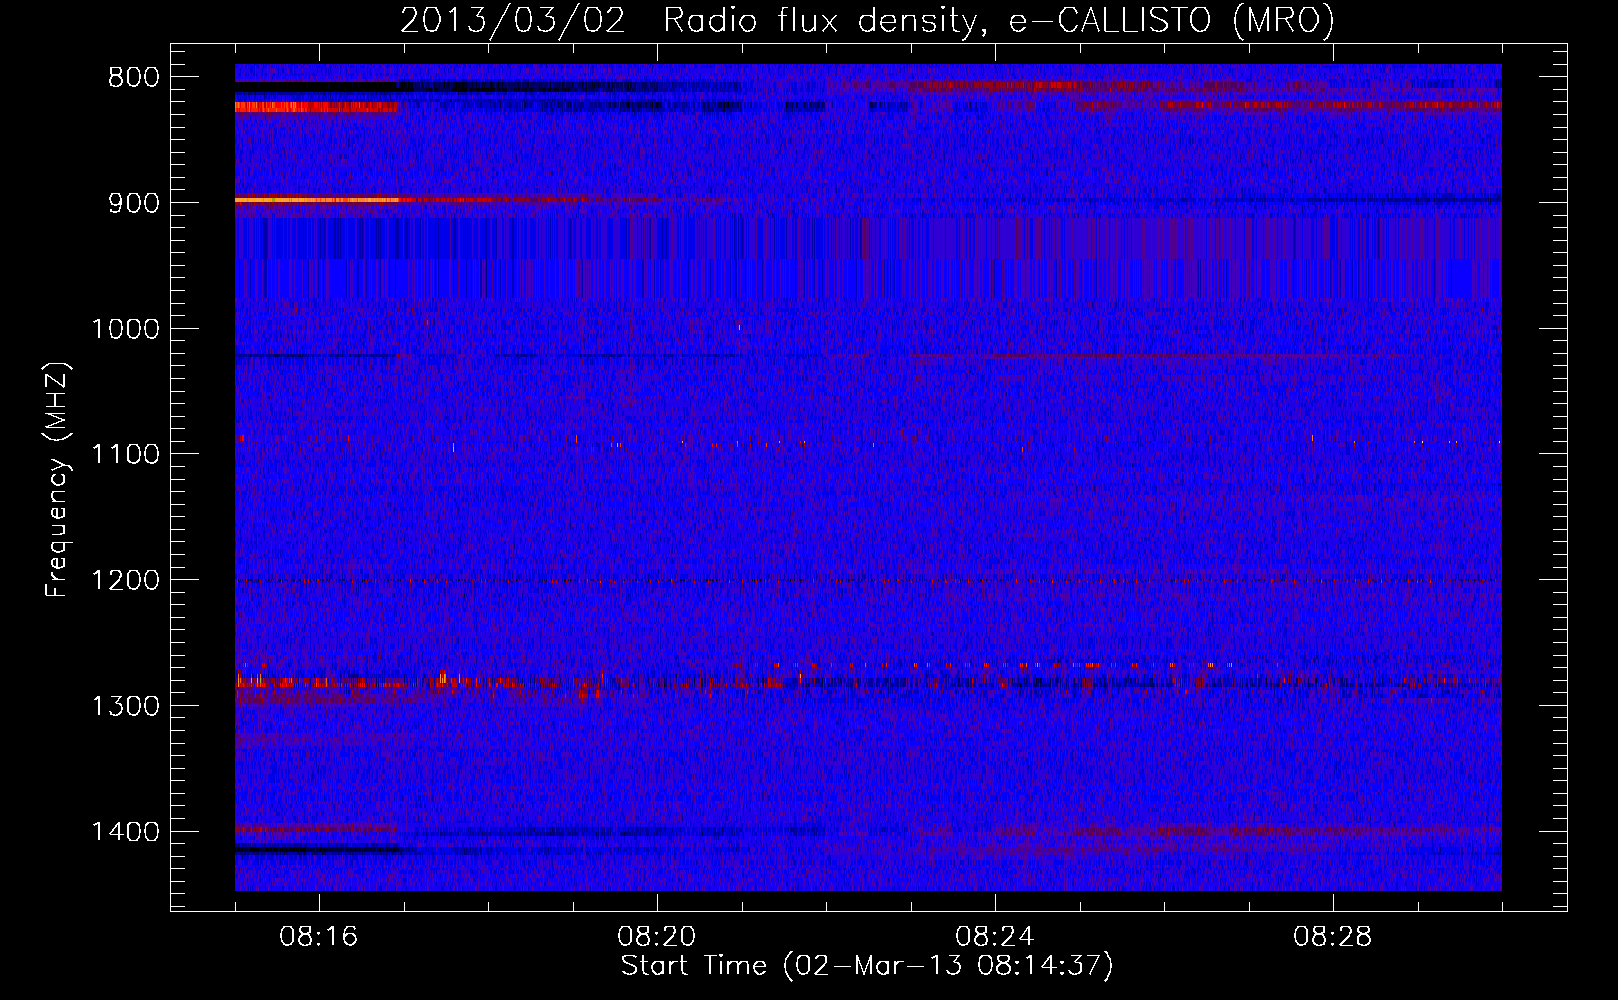The image size is (1618, 1000).
Task: Select the 08:20 time tick label
Action: [x=657, y=937]
